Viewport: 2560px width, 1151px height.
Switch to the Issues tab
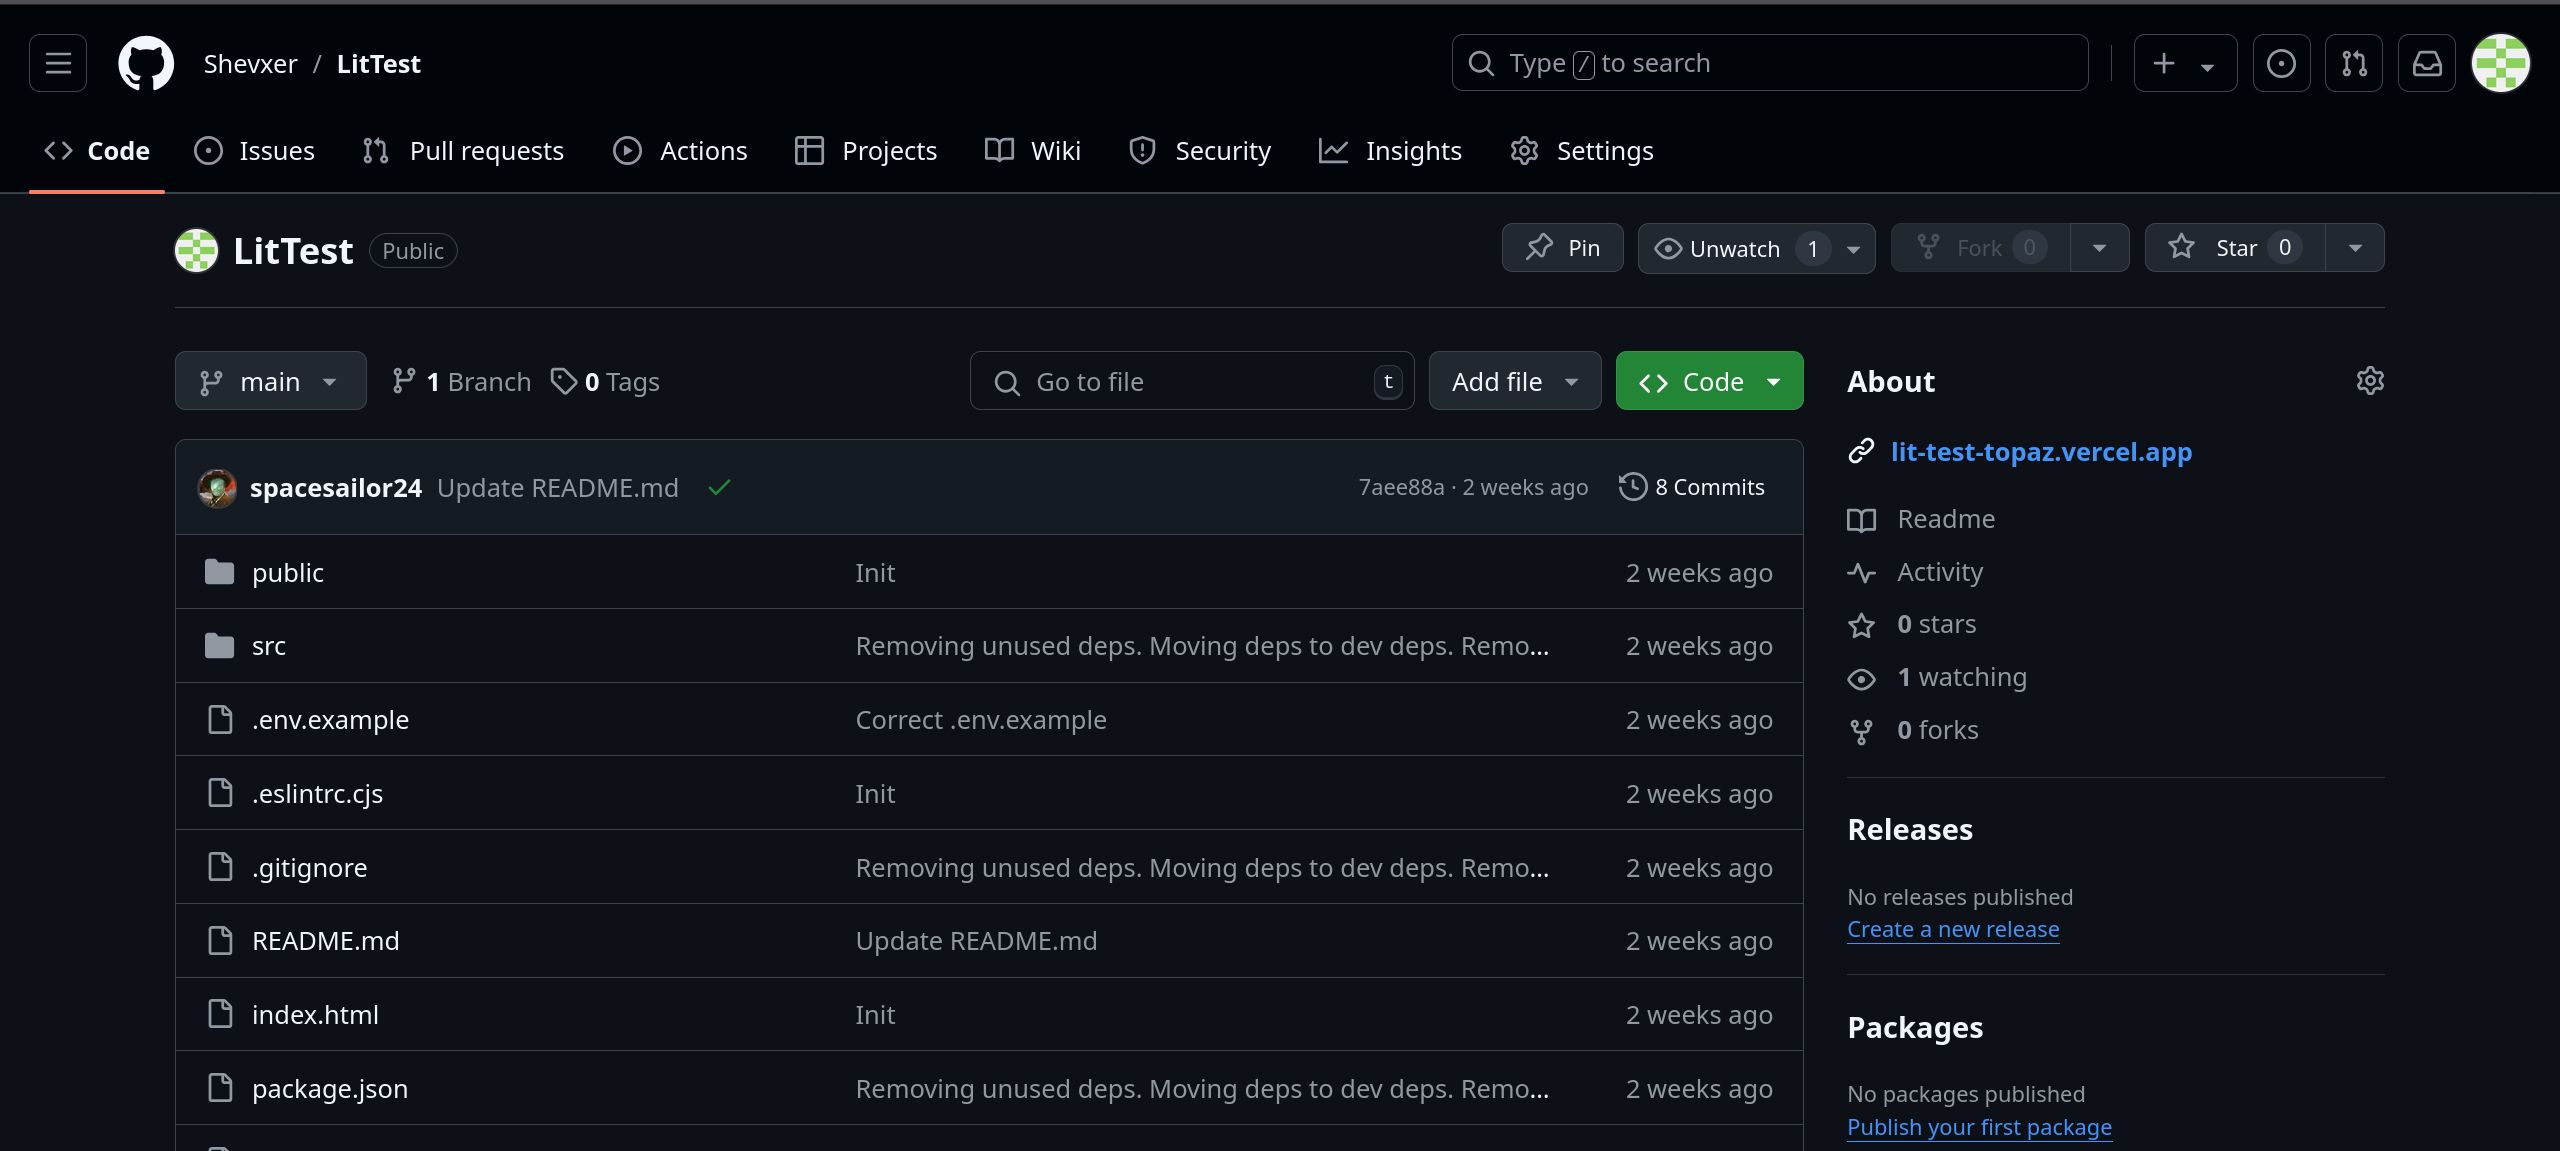pos(255,151)
